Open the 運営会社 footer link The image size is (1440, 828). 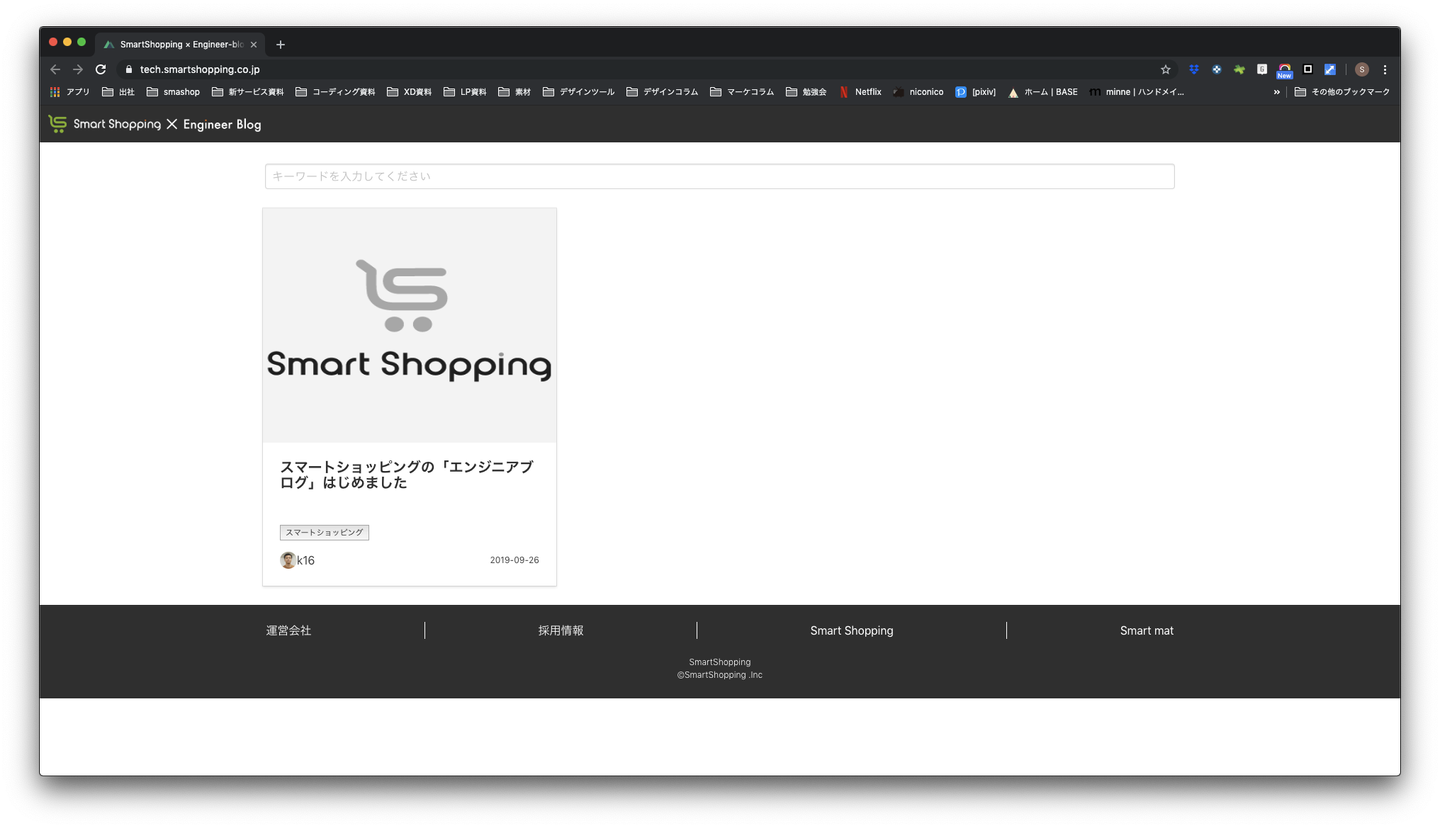click(289, 631)
